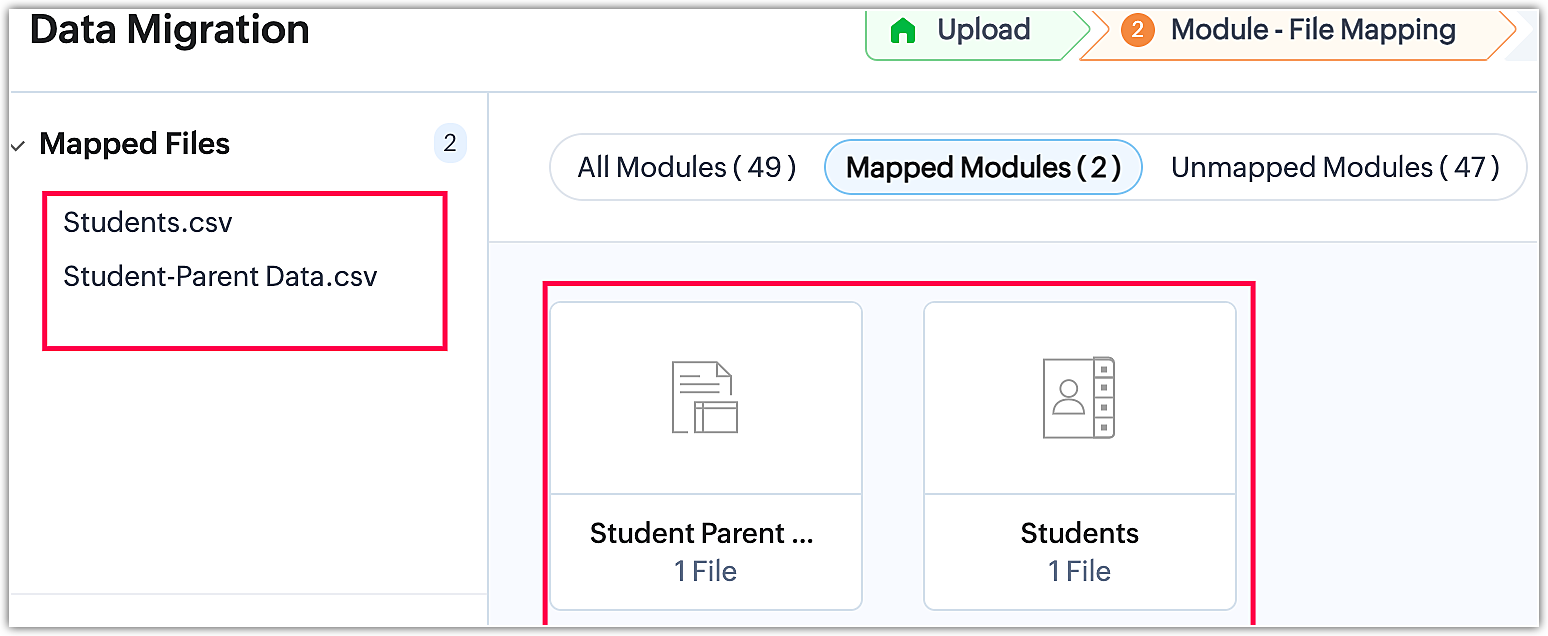Go back to the Upload step
The image size is (1548, 636).
tap(983, 31)
